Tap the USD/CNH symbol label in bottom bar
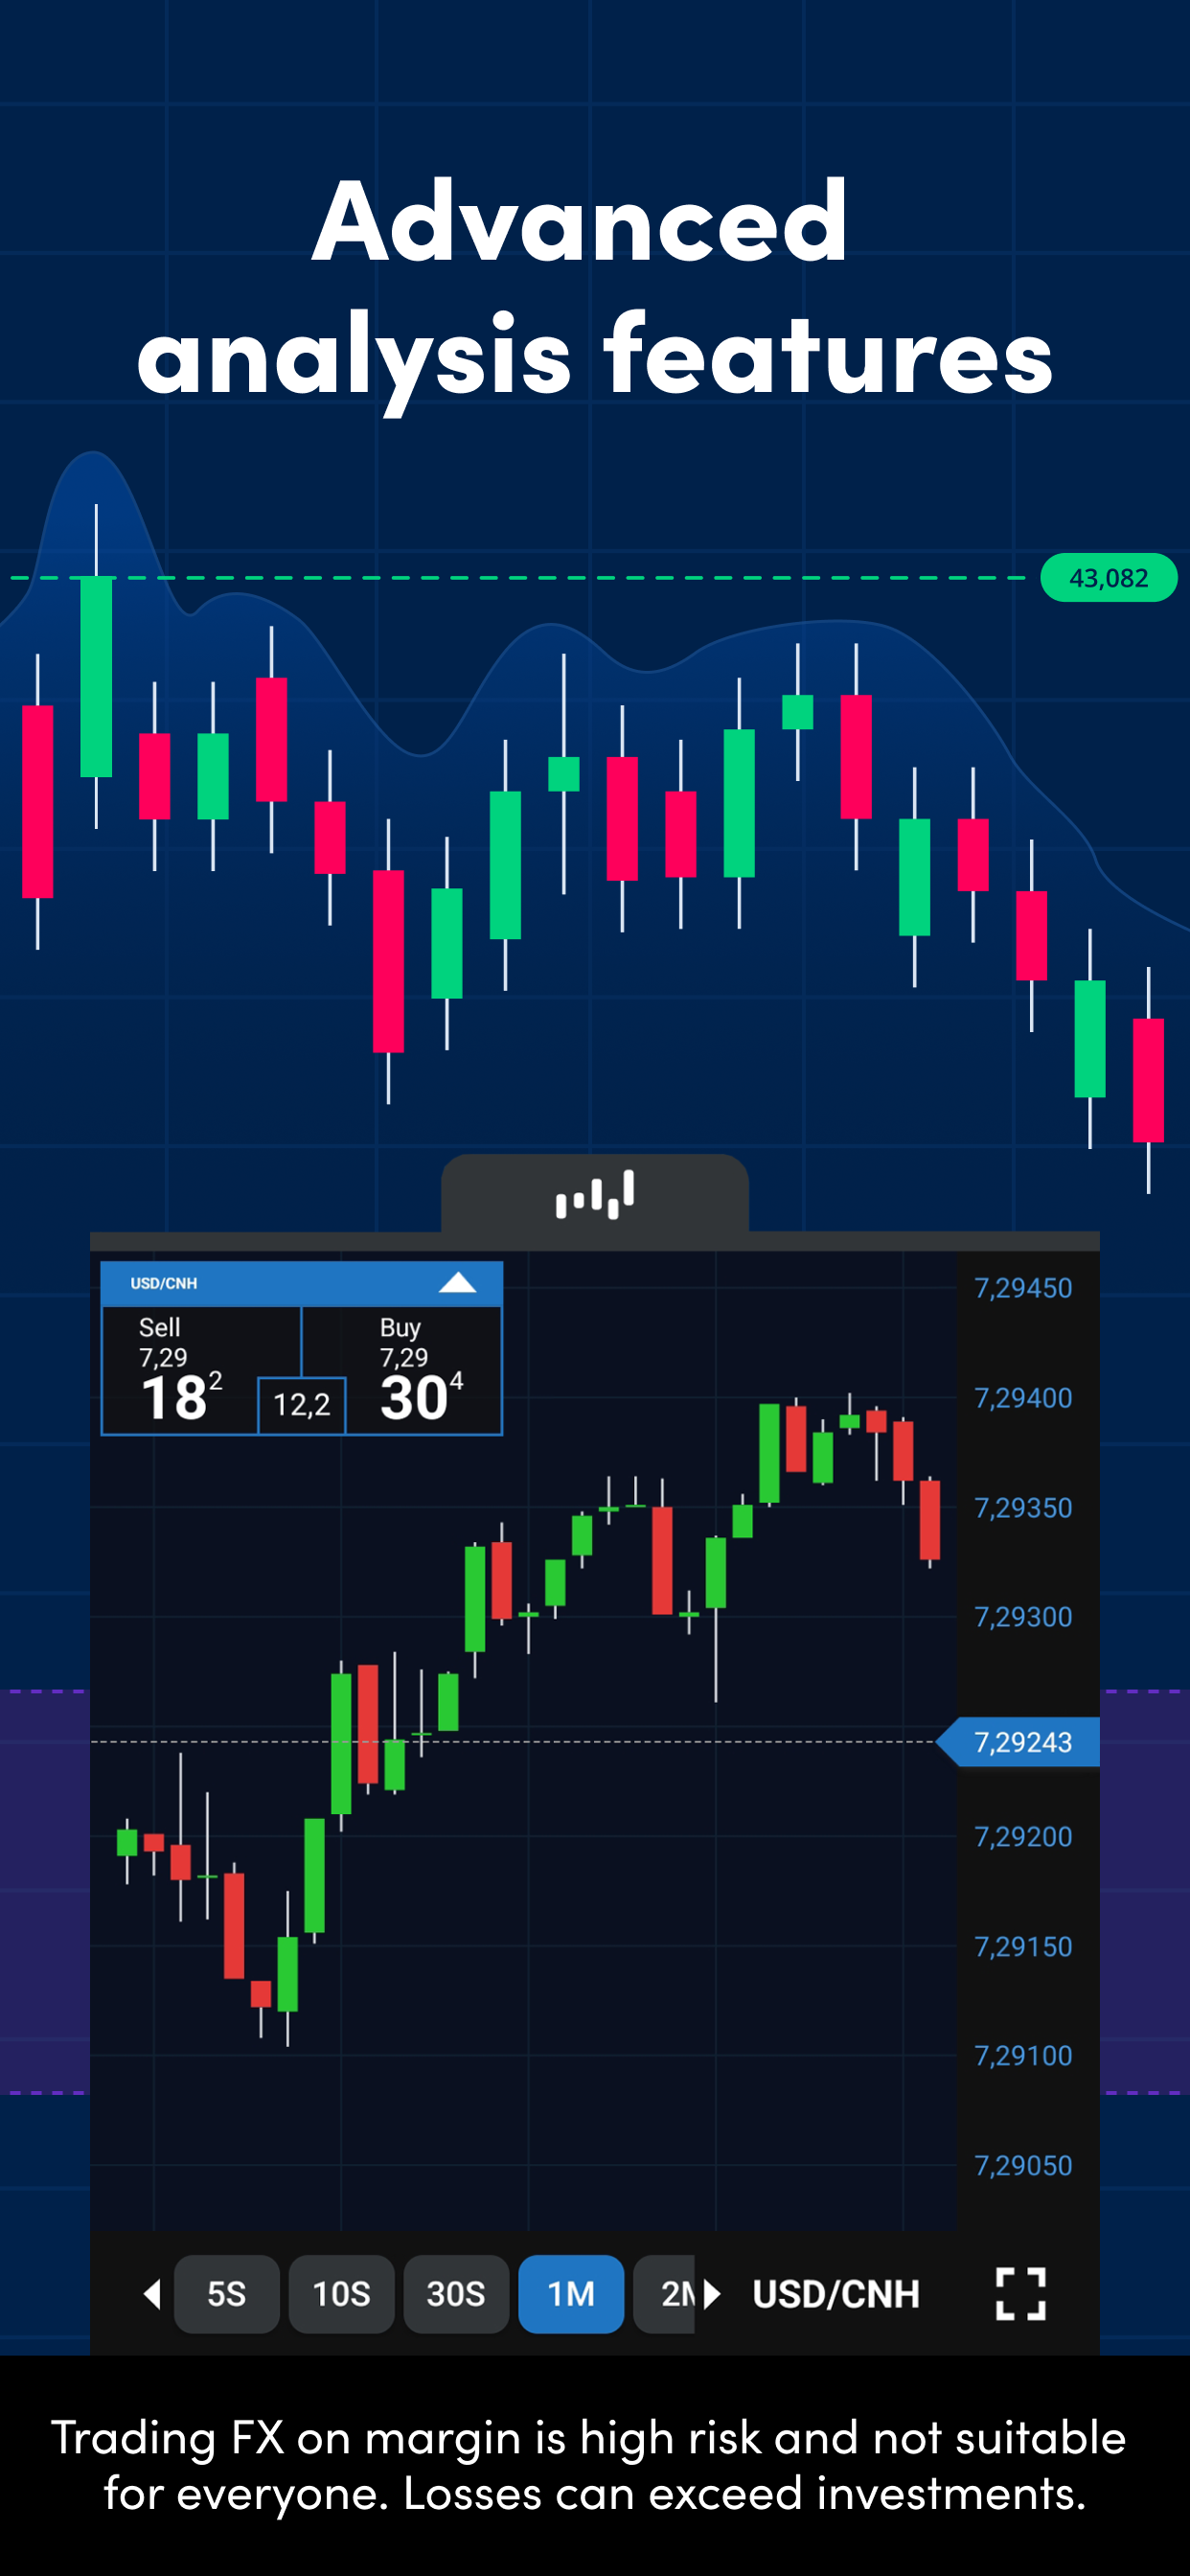 835,2293
